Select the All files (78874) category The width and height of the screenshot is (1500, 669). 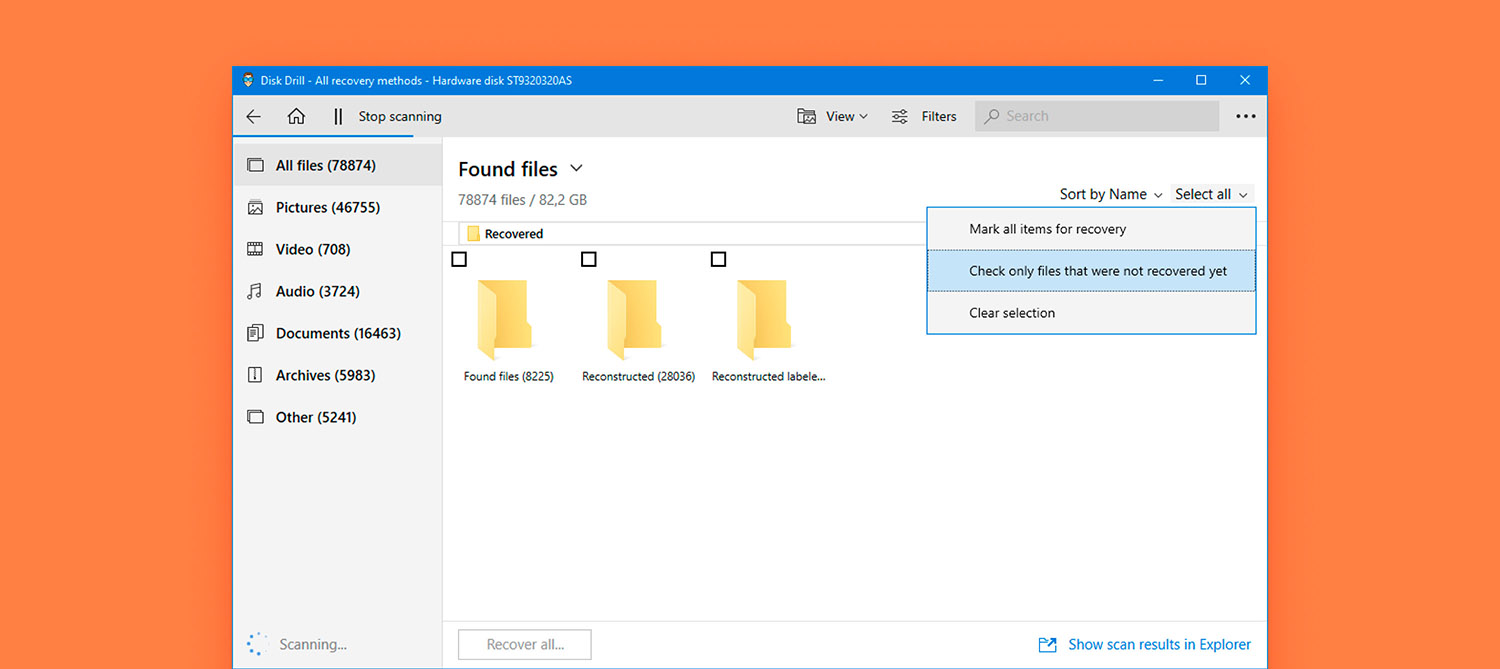(x=337, y=165)
